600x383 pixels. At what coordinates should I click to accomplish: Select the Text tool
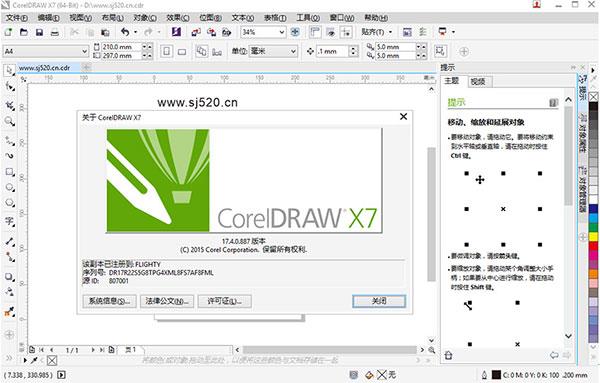[x=10, y=221]
